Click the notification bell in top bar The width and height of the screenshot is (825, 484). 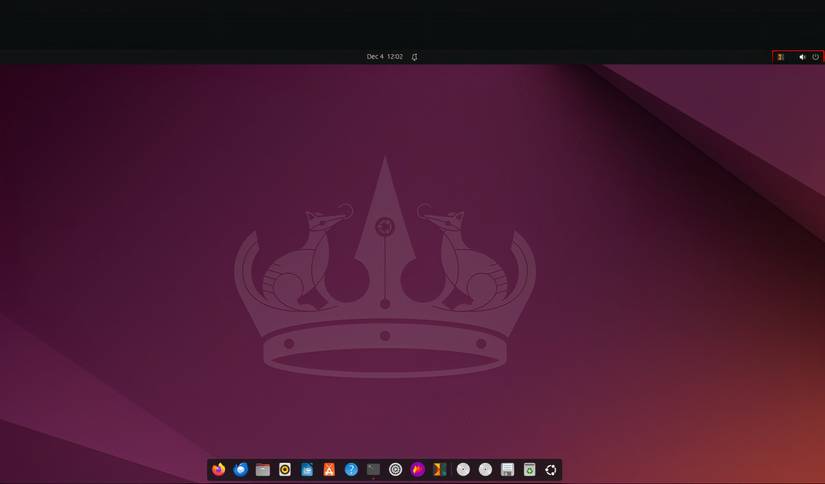pyautogui.click(x=415, y=57)
